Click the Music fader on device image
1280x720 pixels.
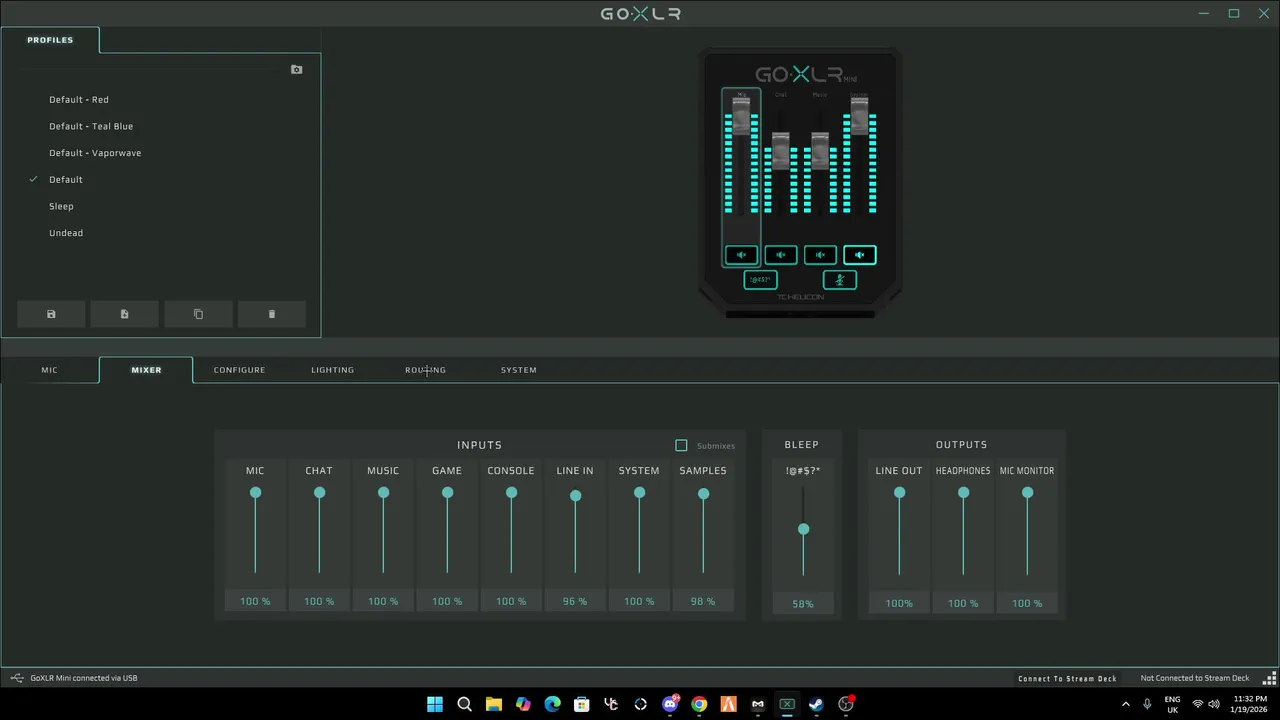pos(820,150)
